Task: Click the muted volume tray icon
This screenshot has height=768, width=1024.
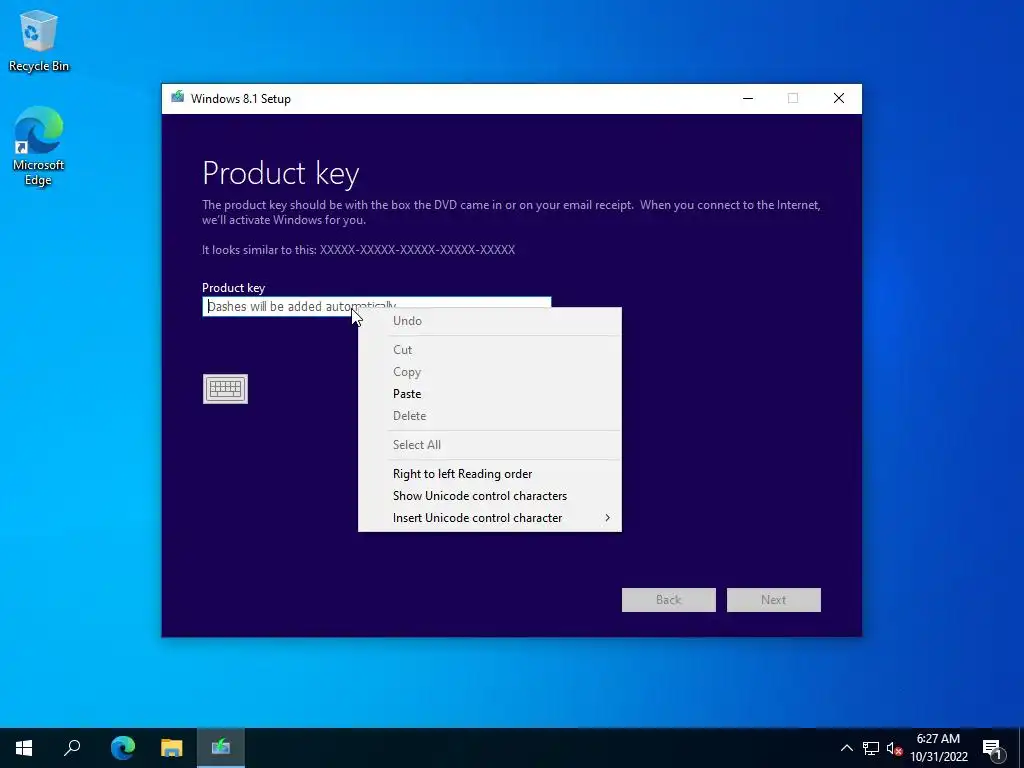Action: click(894, 748)
